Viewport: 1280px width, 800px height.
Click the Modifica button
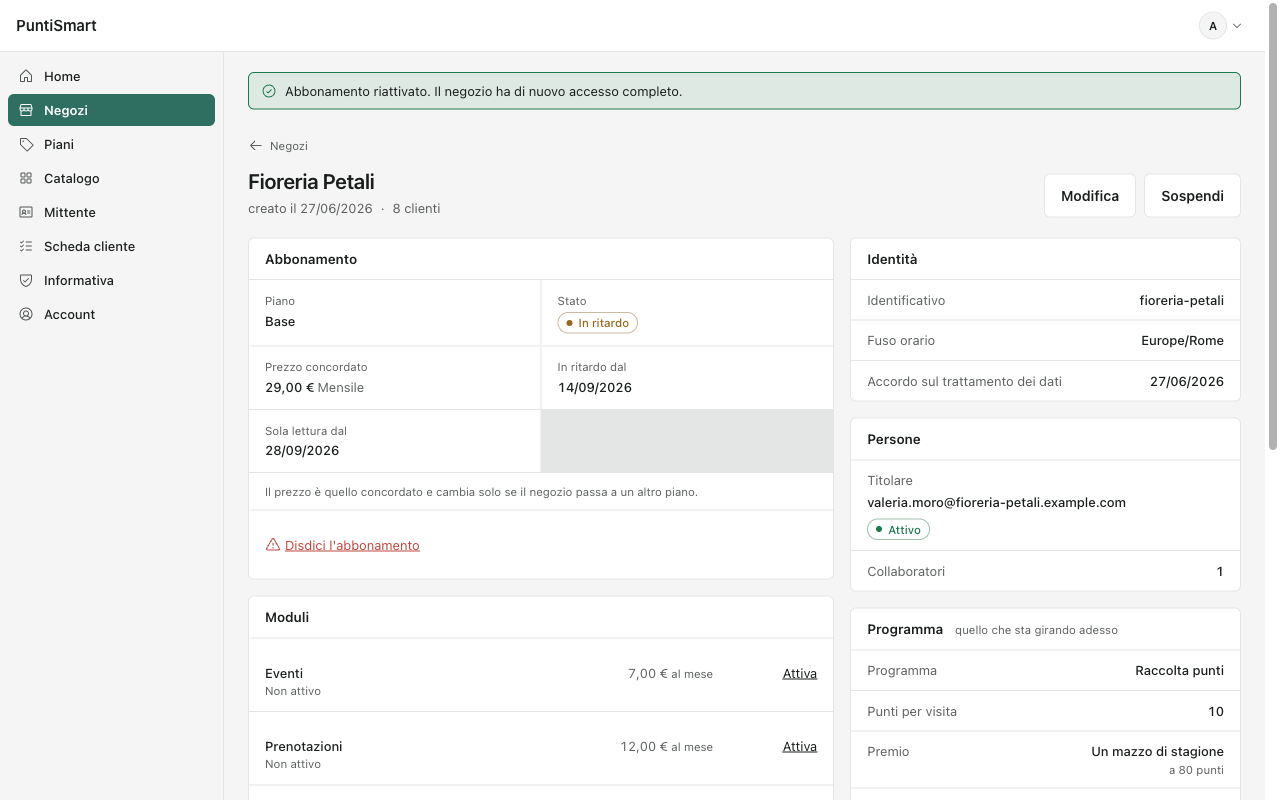[x=1090, y=196]
